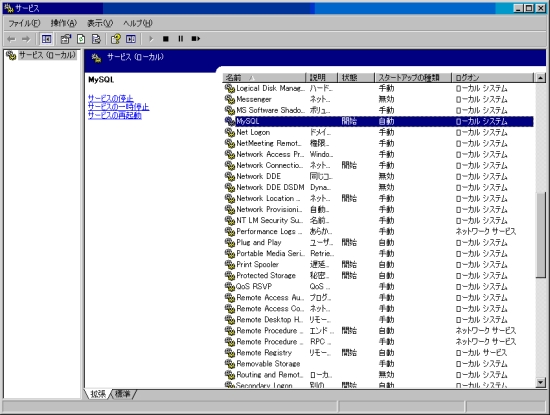Screen dimensions: 550x415
Task: Click the vertical scrollbar thumb
Action: click(x=541, y=235)
